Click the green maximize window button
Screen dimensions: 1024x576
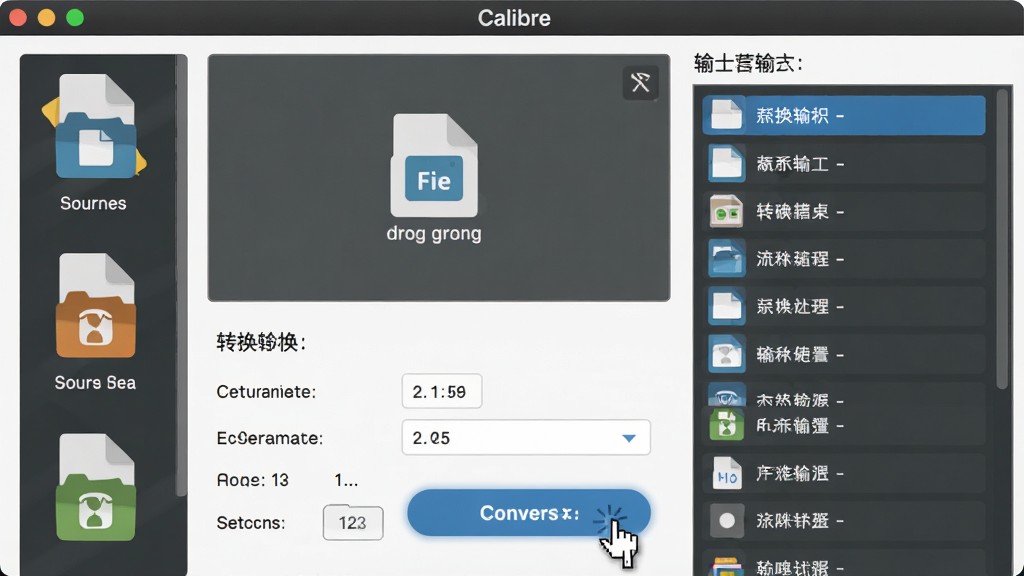(75, 18)
